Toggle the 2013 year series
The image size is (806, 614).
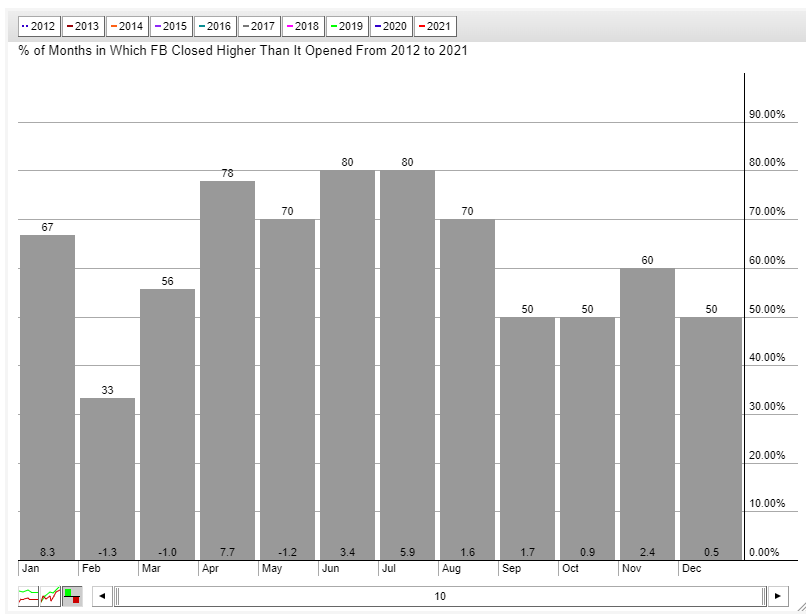click(83, 26)
